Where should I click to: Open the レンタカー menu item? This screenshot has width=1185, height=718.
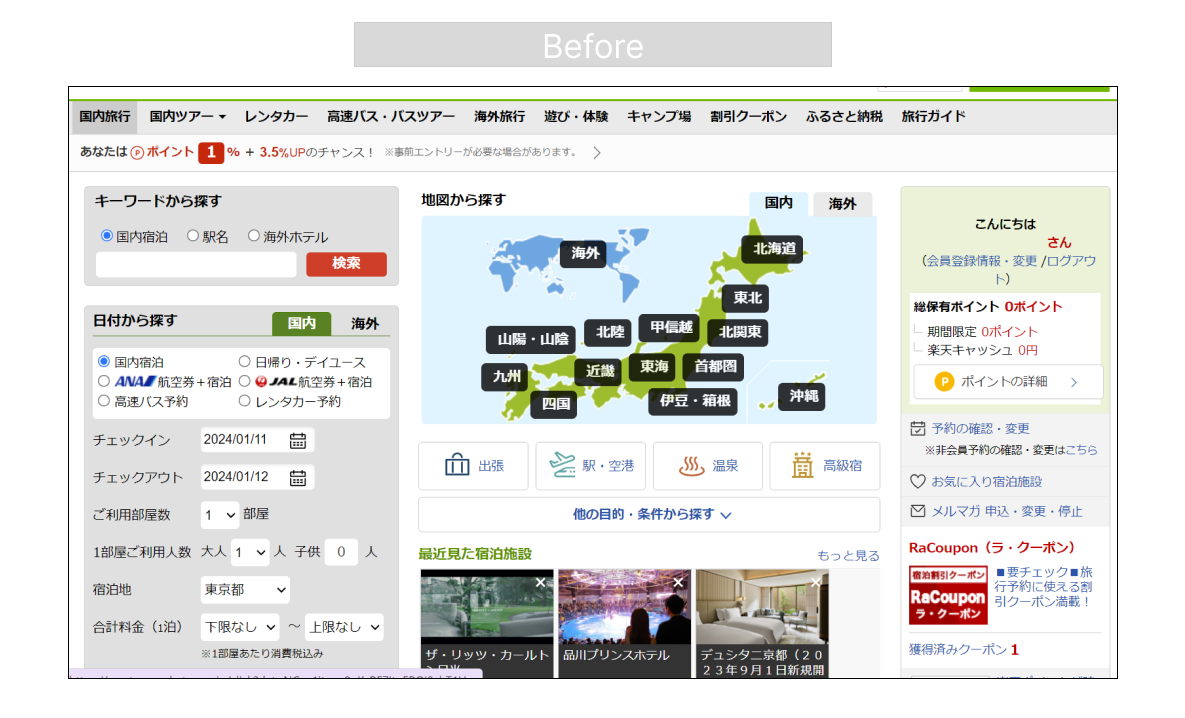coord(276,116)
